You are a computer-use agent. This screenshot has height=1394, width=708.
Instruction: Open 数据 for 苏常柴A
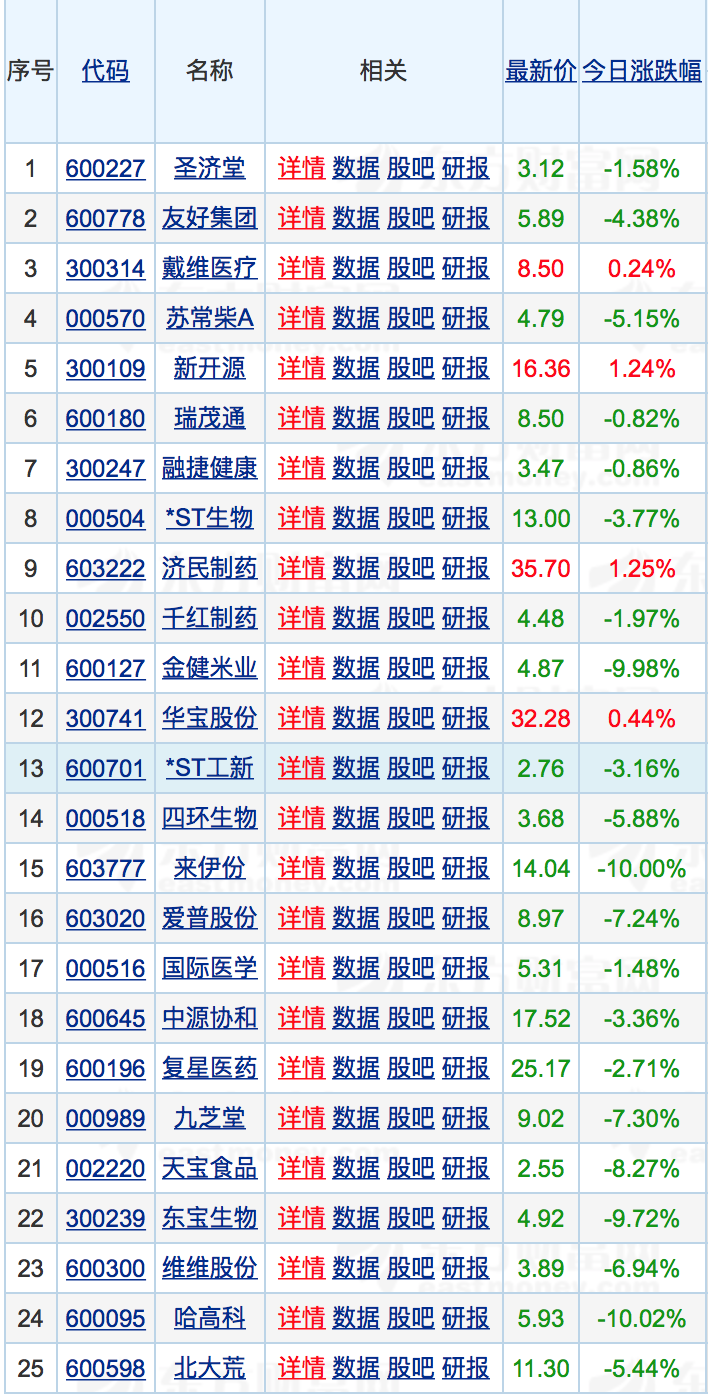pos(356,319)
